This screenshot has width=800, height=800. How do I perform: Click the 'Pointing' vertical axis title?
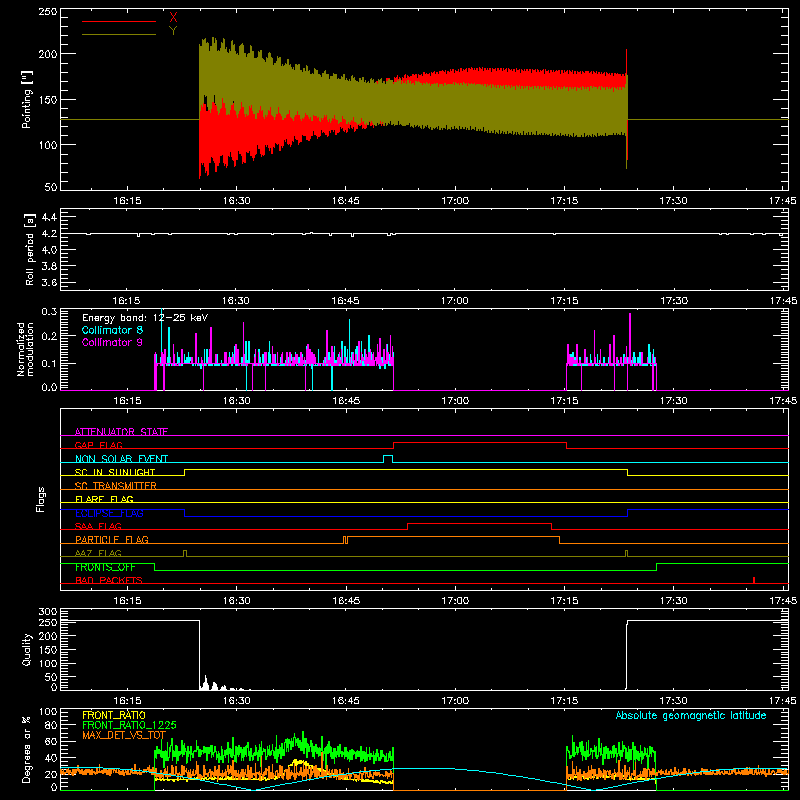27,99
